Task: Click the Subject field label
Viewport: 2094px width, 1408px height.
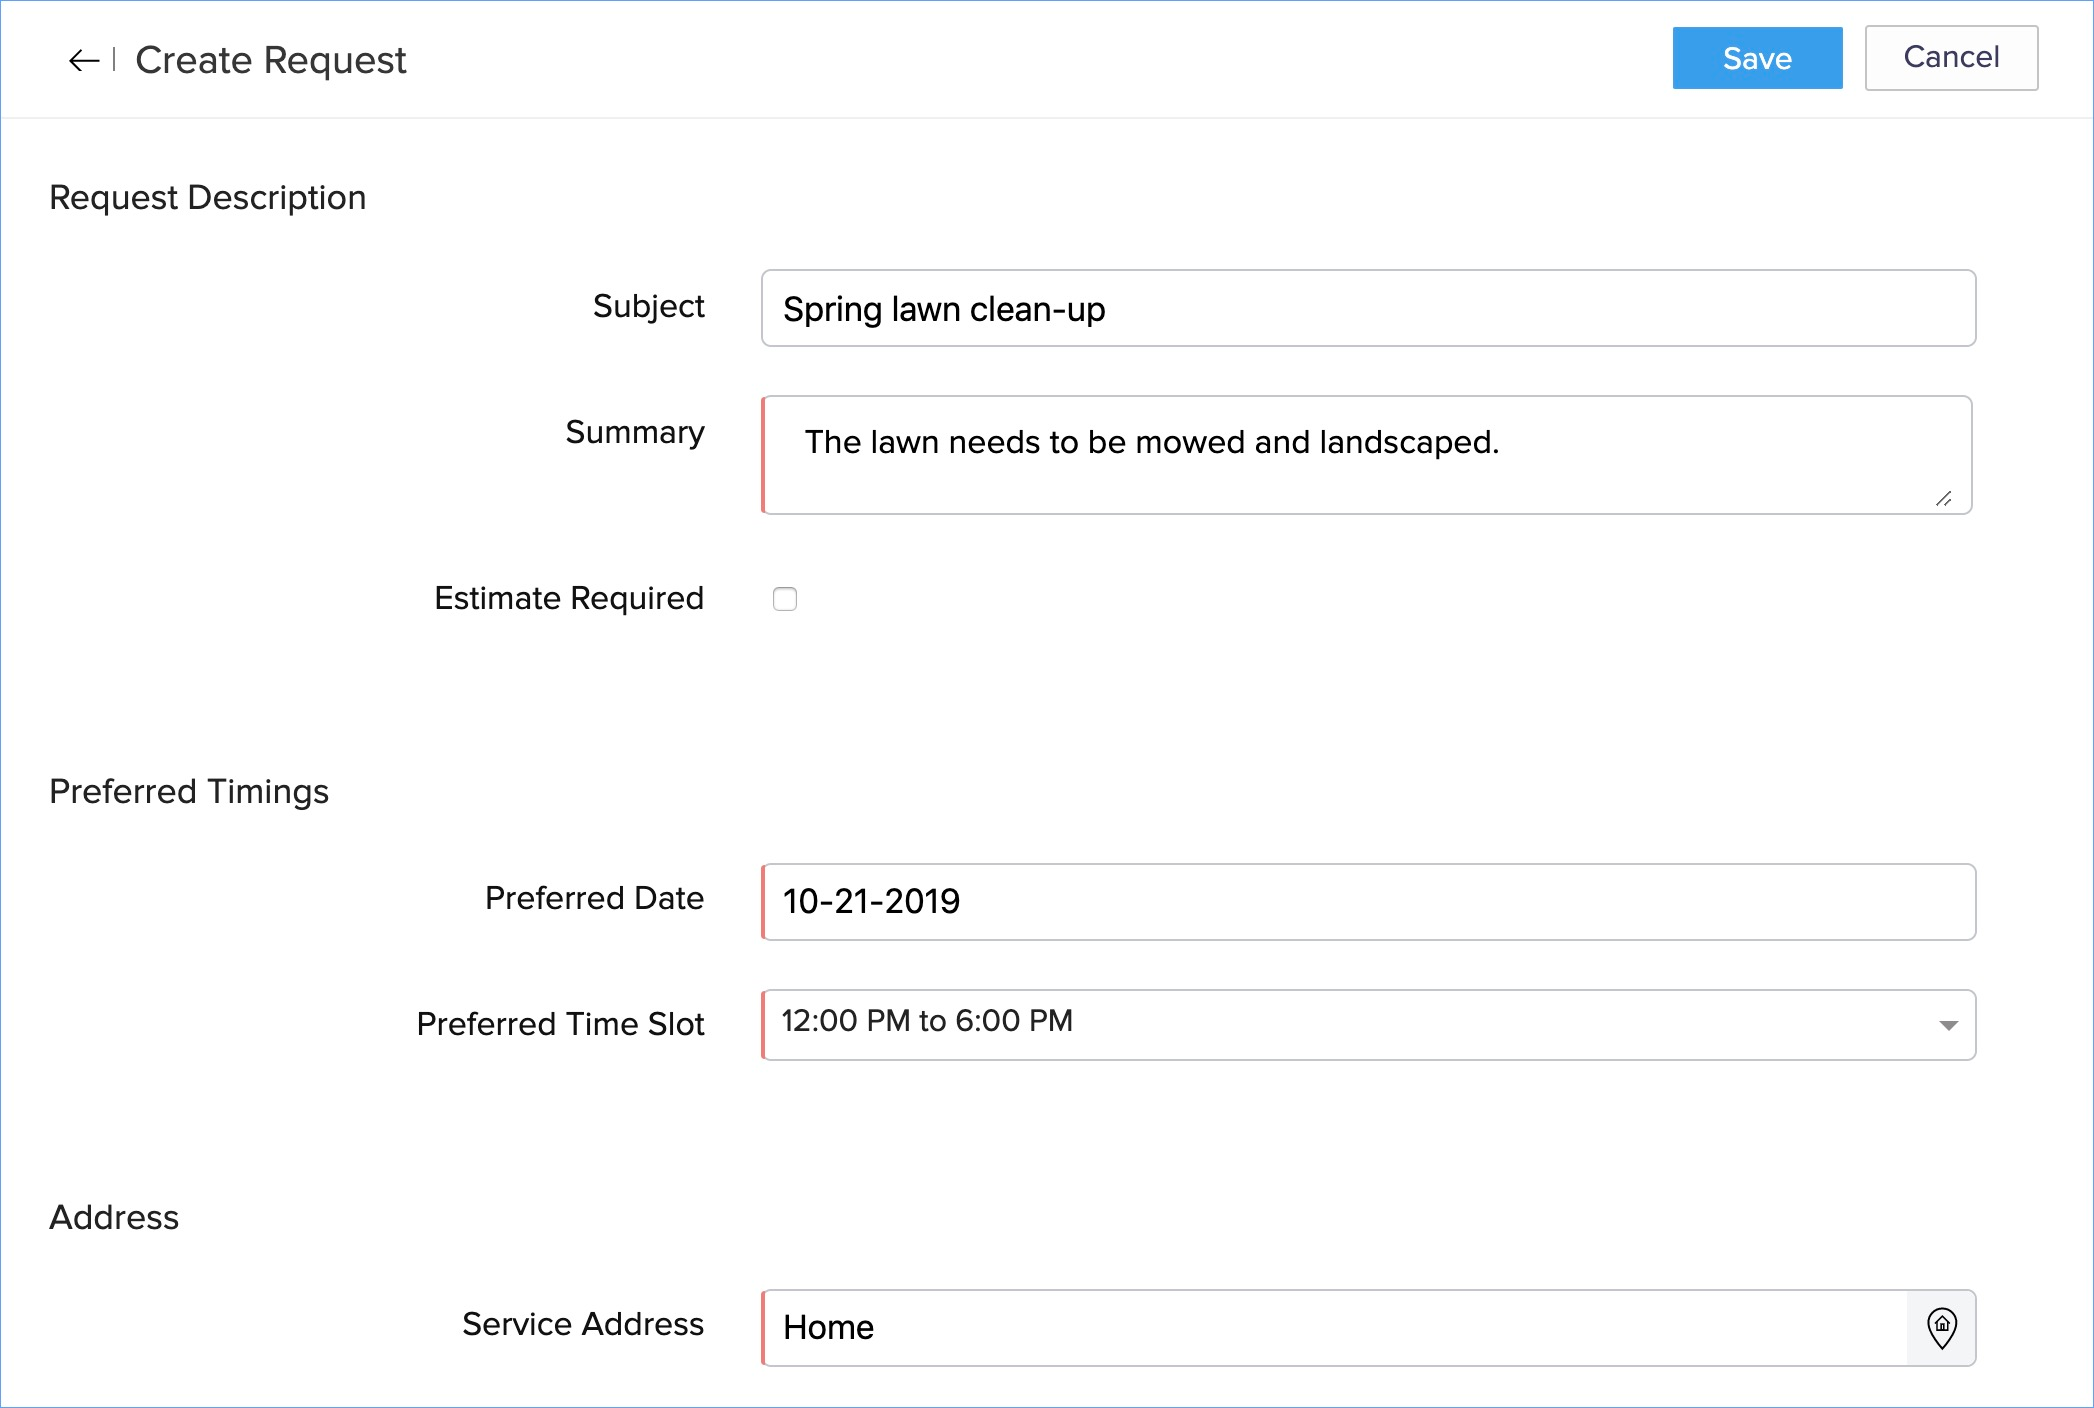Action: (648, 306)
